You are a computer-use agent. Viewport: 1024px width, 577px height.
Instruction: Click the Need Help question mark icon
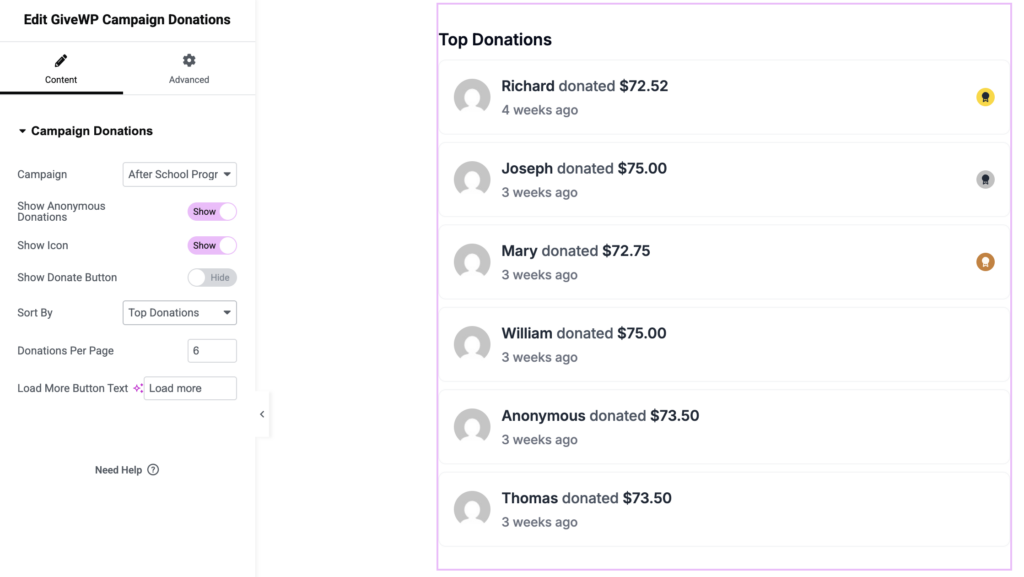(x=153, y=470)
